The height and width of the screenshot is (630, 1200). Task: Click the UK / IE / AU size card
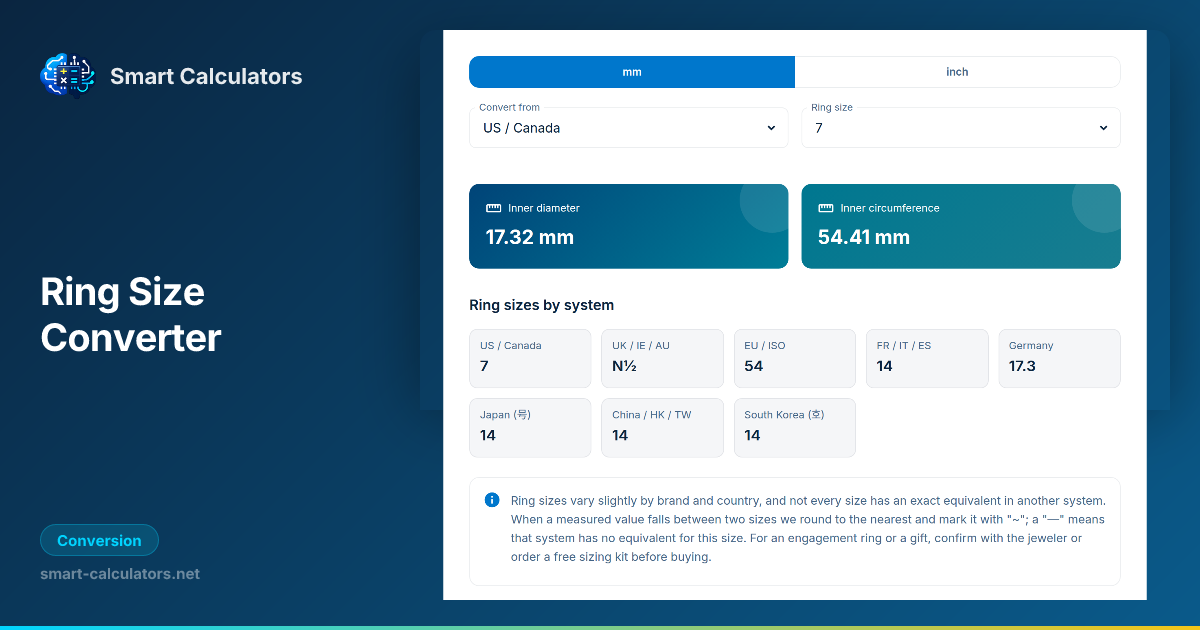pos(663,358)
